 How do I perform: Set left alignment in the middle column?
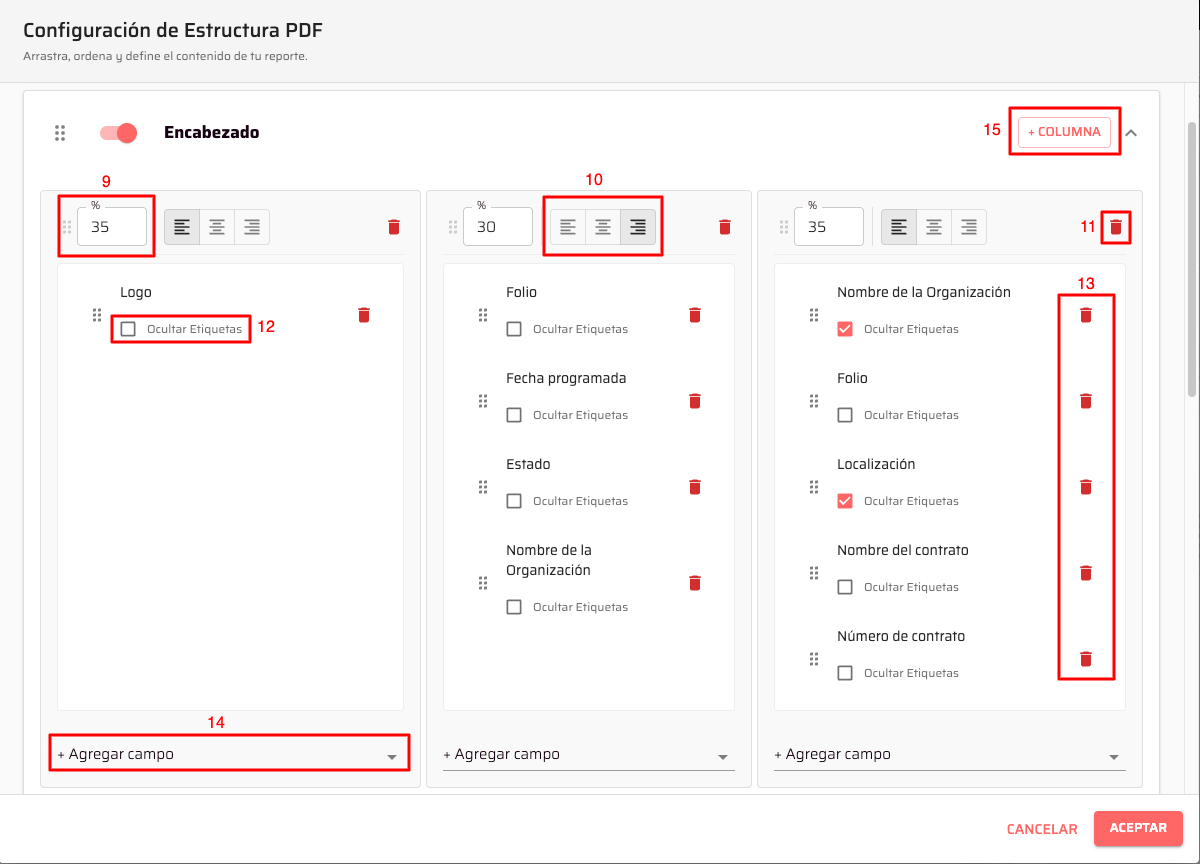click(568, 227)
